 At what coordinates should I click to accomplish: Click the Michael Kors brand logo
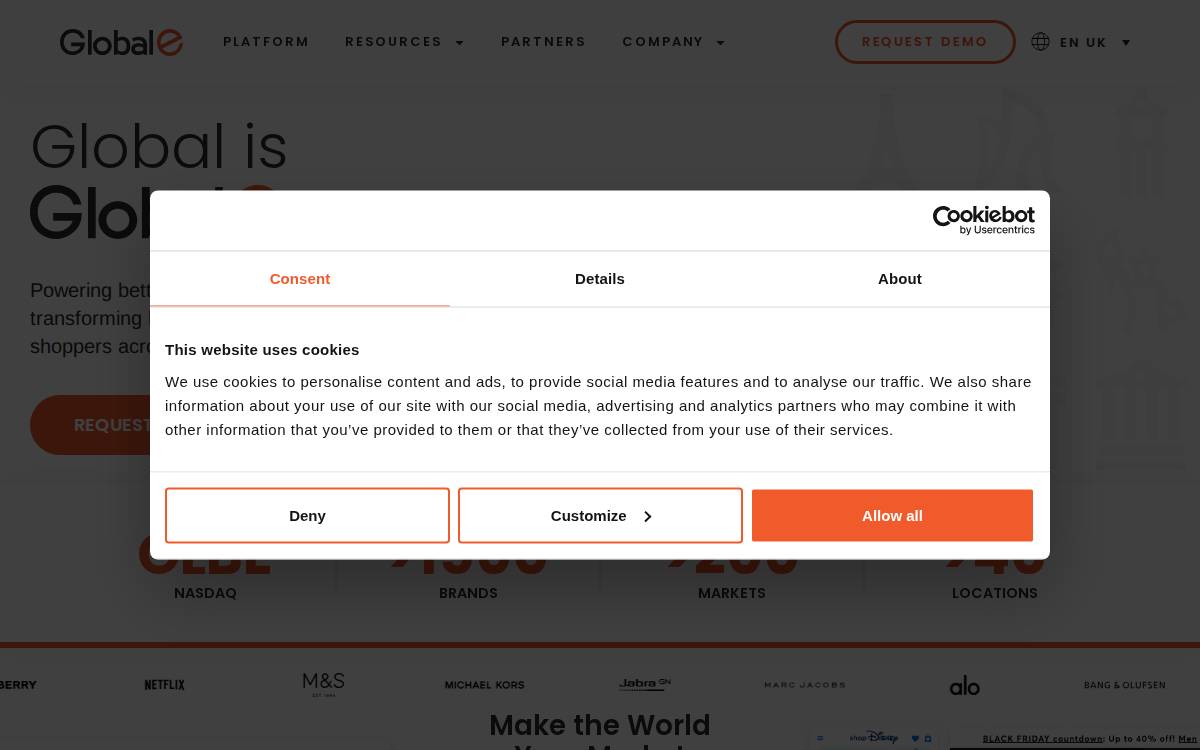(x=485, y=685)
